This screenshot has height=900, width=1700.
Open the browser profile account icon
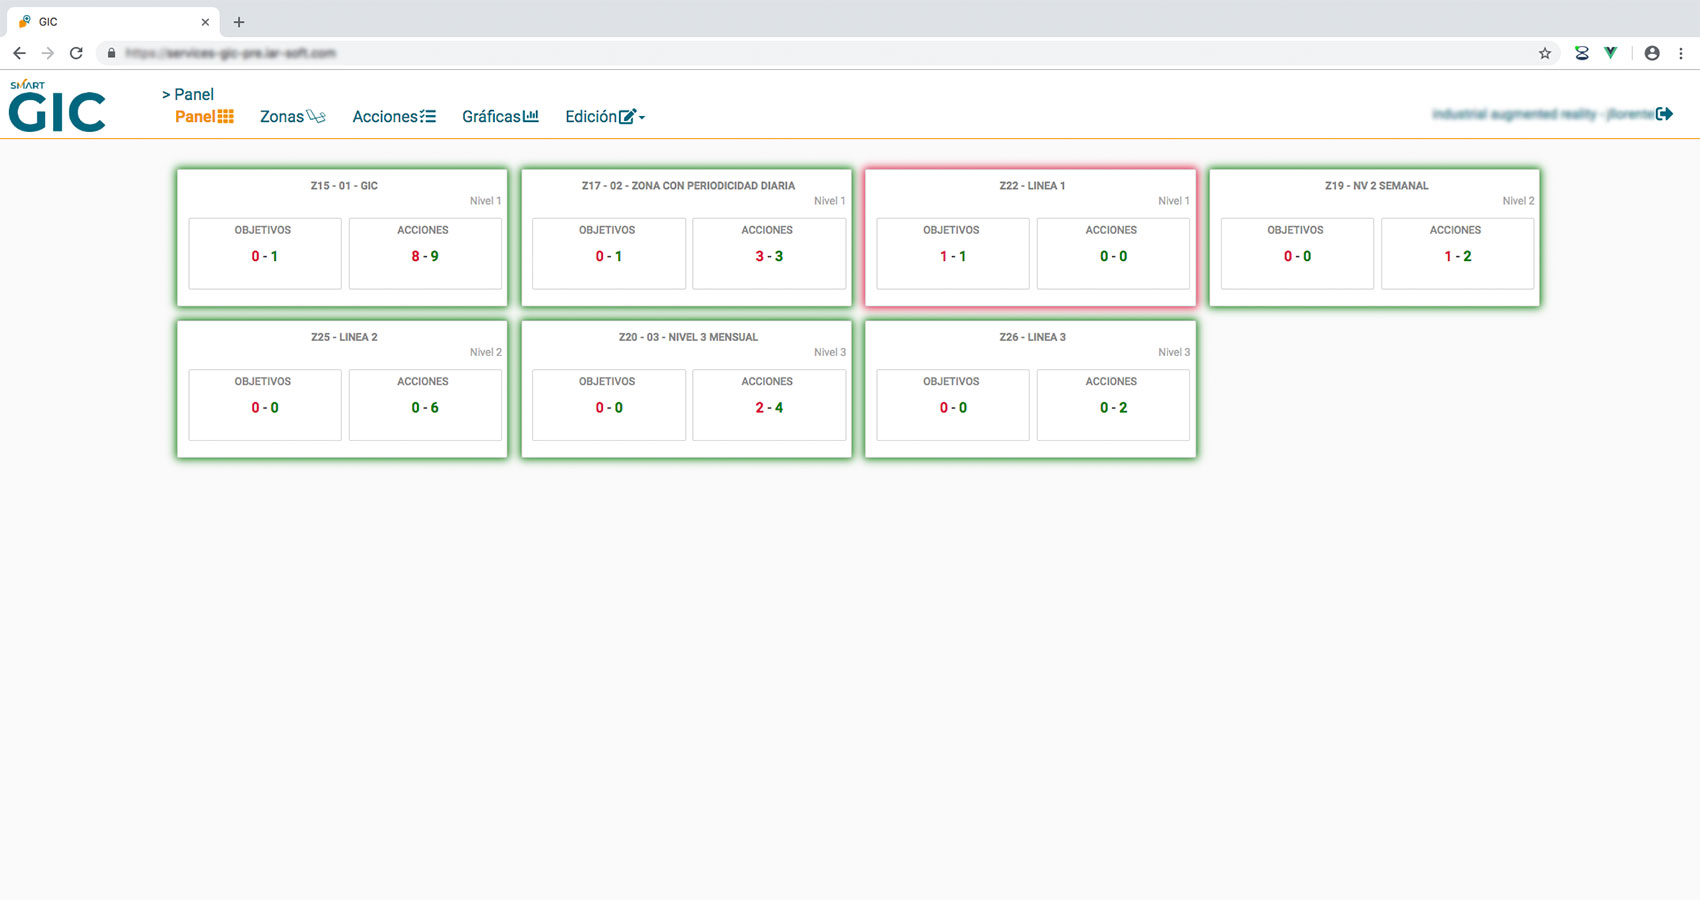[x=1651, y=53]
